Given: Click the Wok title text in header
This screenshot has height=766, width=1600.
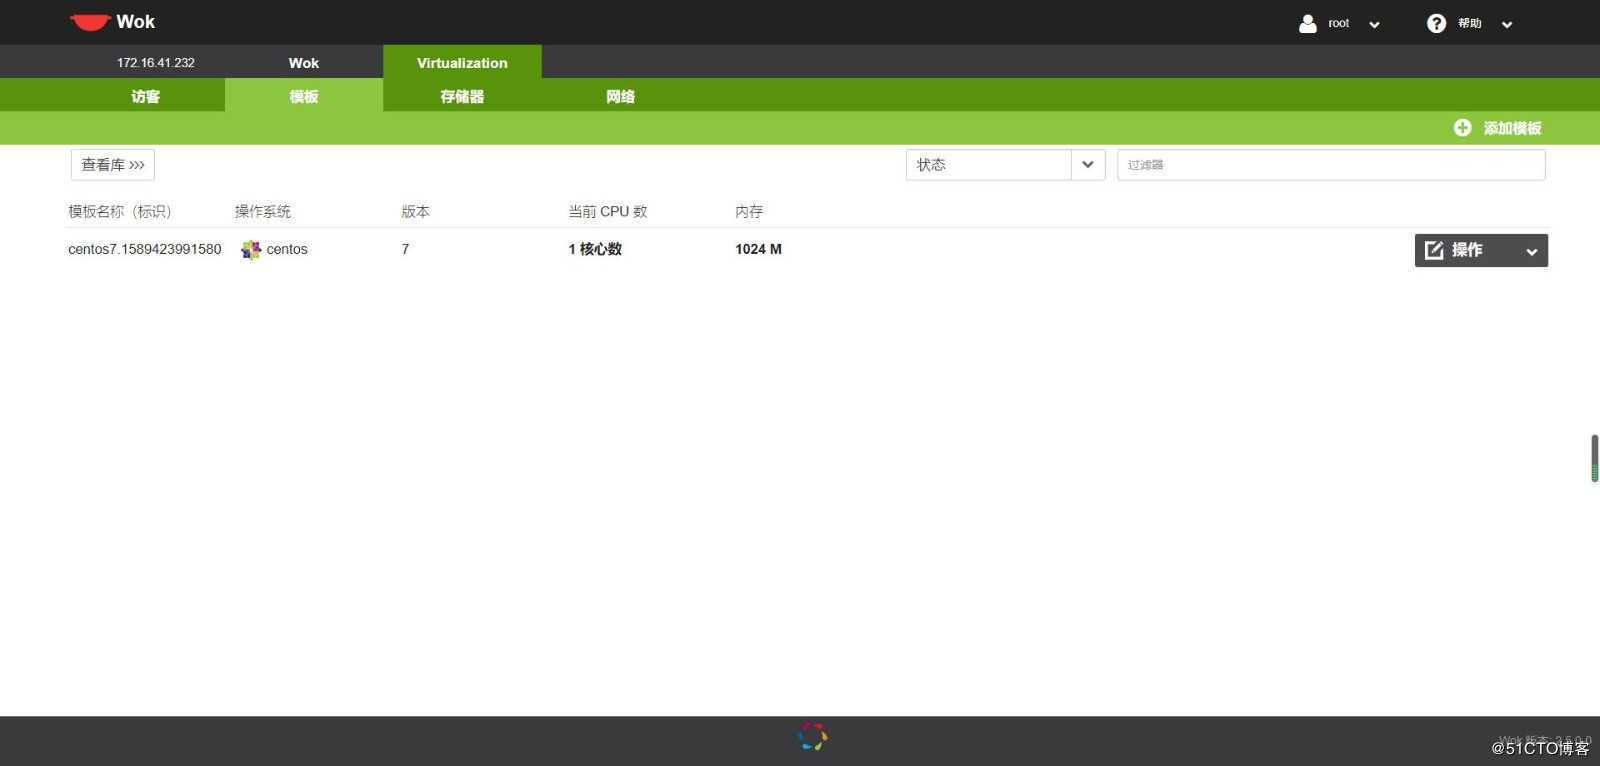Looking at the screenshot, I should (x=136, y=22).
